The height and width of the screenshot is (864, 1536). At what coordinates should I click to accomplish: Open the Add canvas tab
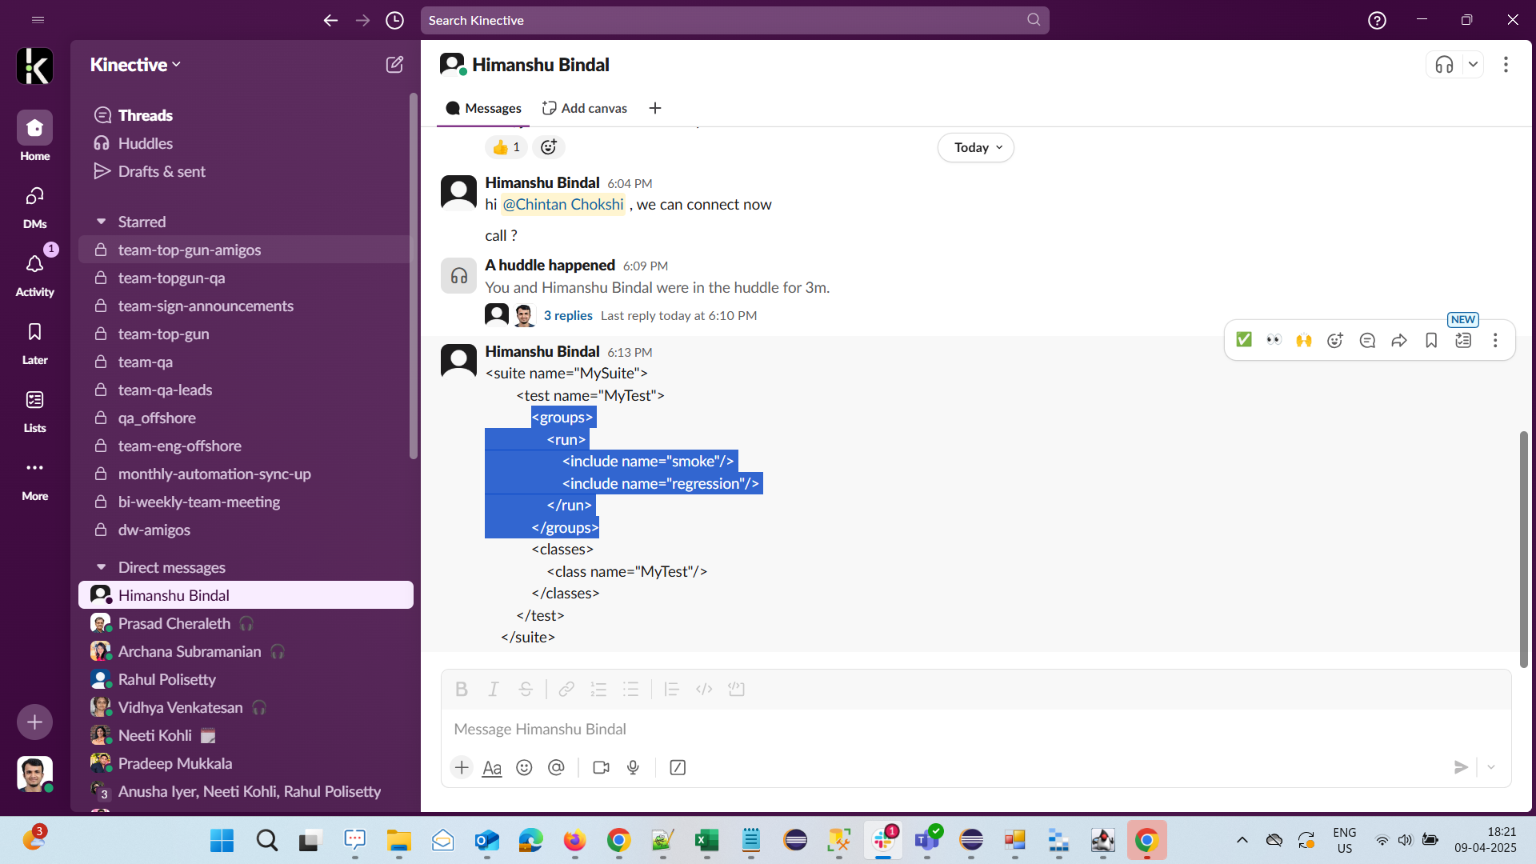click(x=585, y=108)
